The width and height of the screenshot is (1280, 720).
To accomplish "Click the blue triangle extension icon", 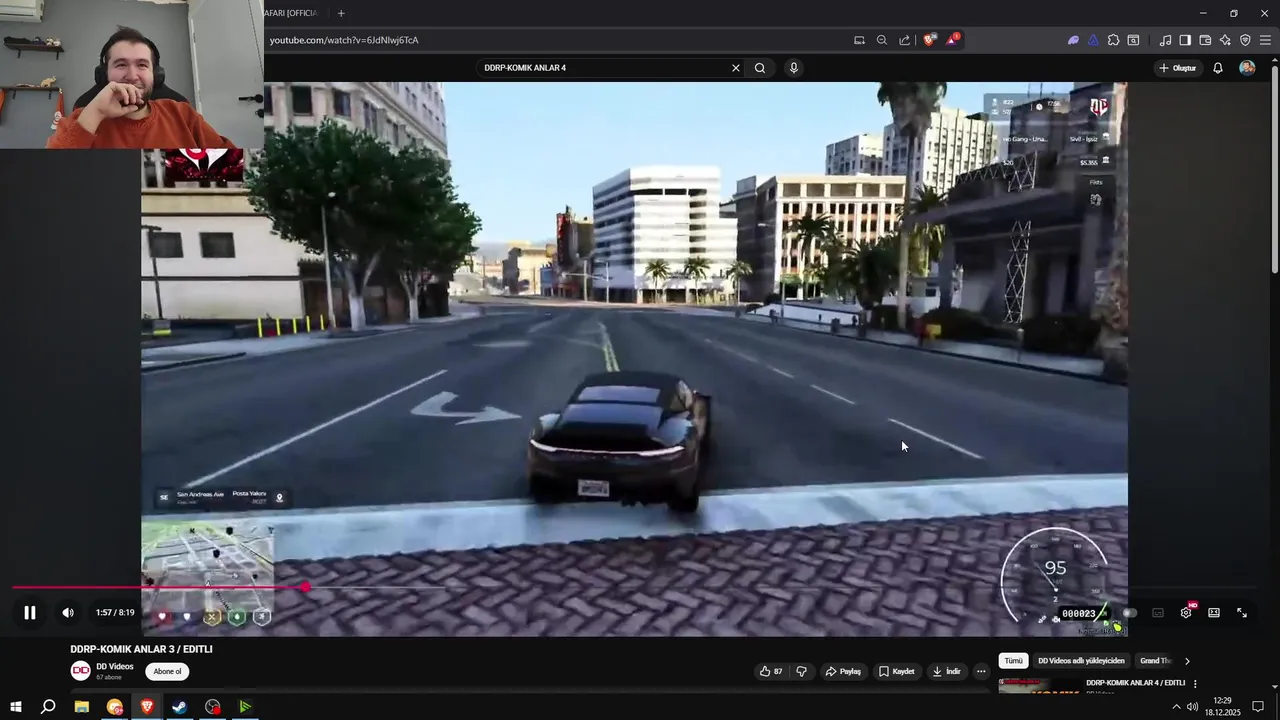I will [1093, 40].
